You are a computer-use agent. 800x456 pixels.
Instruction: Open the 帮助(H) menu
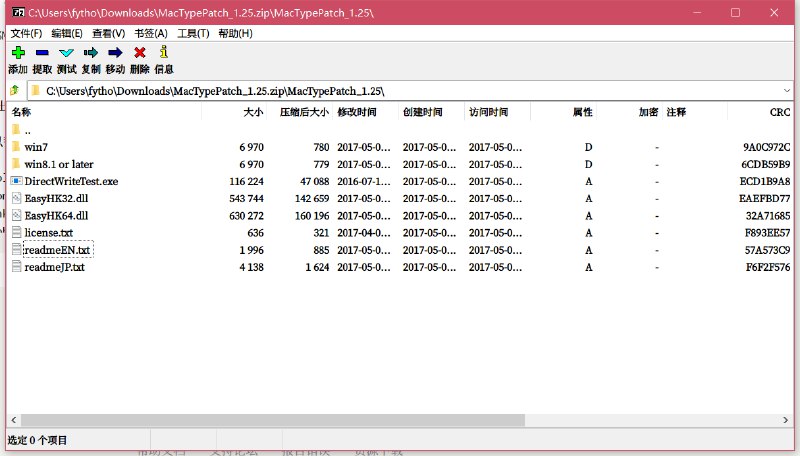[x=235, y=34]
